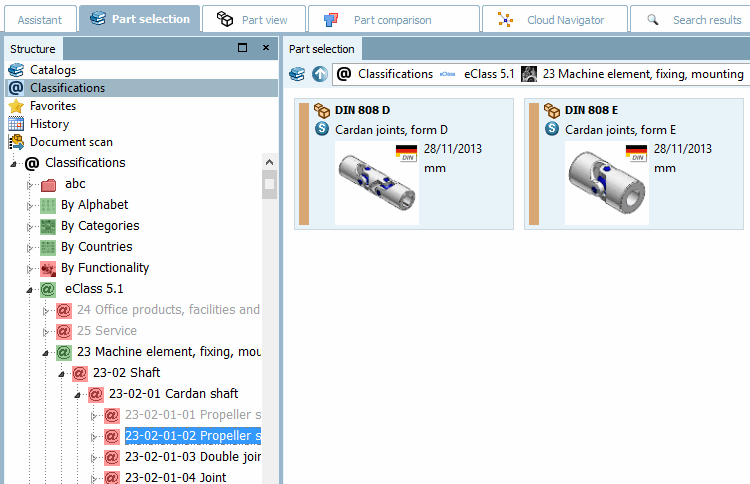Switch to the Cloud Navigator tab
Image resolution: width=750 pixels, height=484 pixels.
tap(554, 20)
